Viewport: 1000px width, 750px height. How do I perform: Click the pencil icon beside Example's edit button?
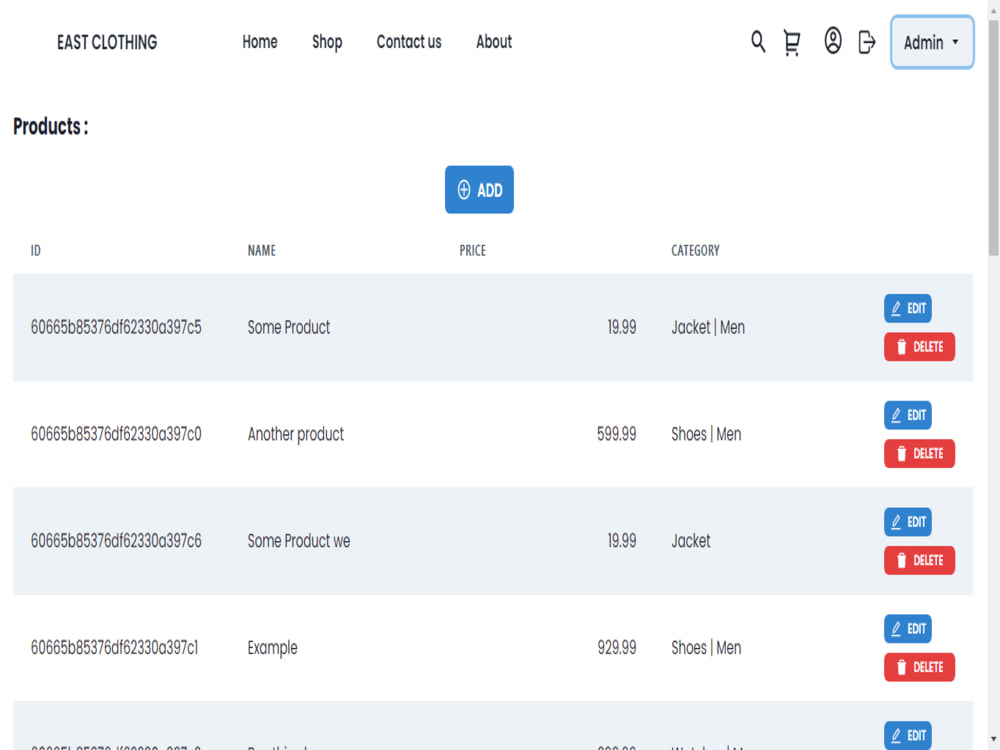tap(895, 629)
